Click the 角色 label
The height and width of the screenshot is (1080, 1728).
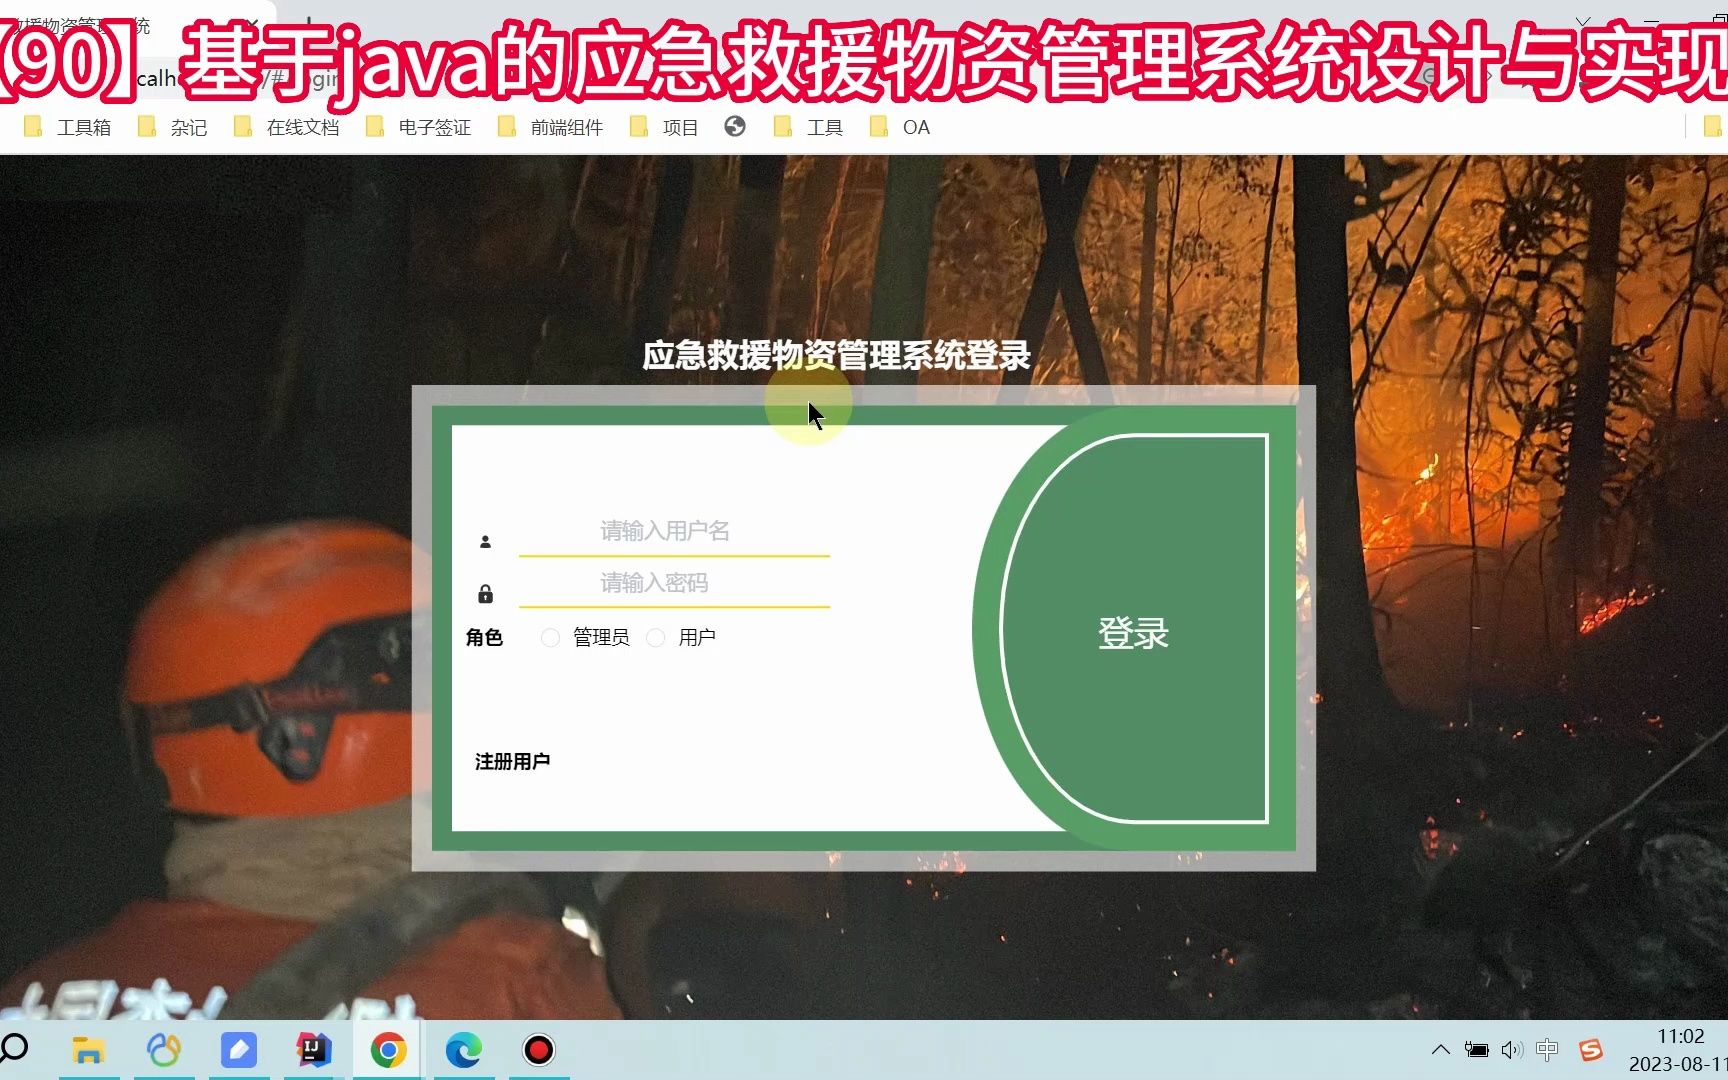point(484,638)
